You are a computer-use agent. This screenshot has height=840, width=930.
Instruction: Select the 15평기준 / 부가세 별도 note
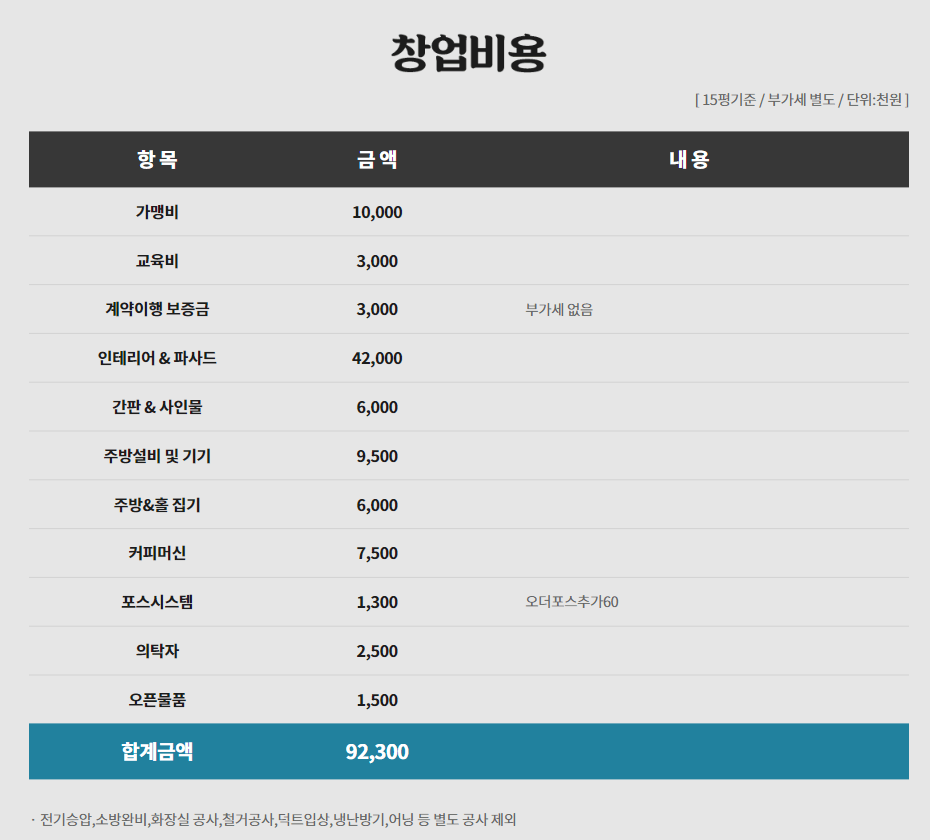coord(802,100)
